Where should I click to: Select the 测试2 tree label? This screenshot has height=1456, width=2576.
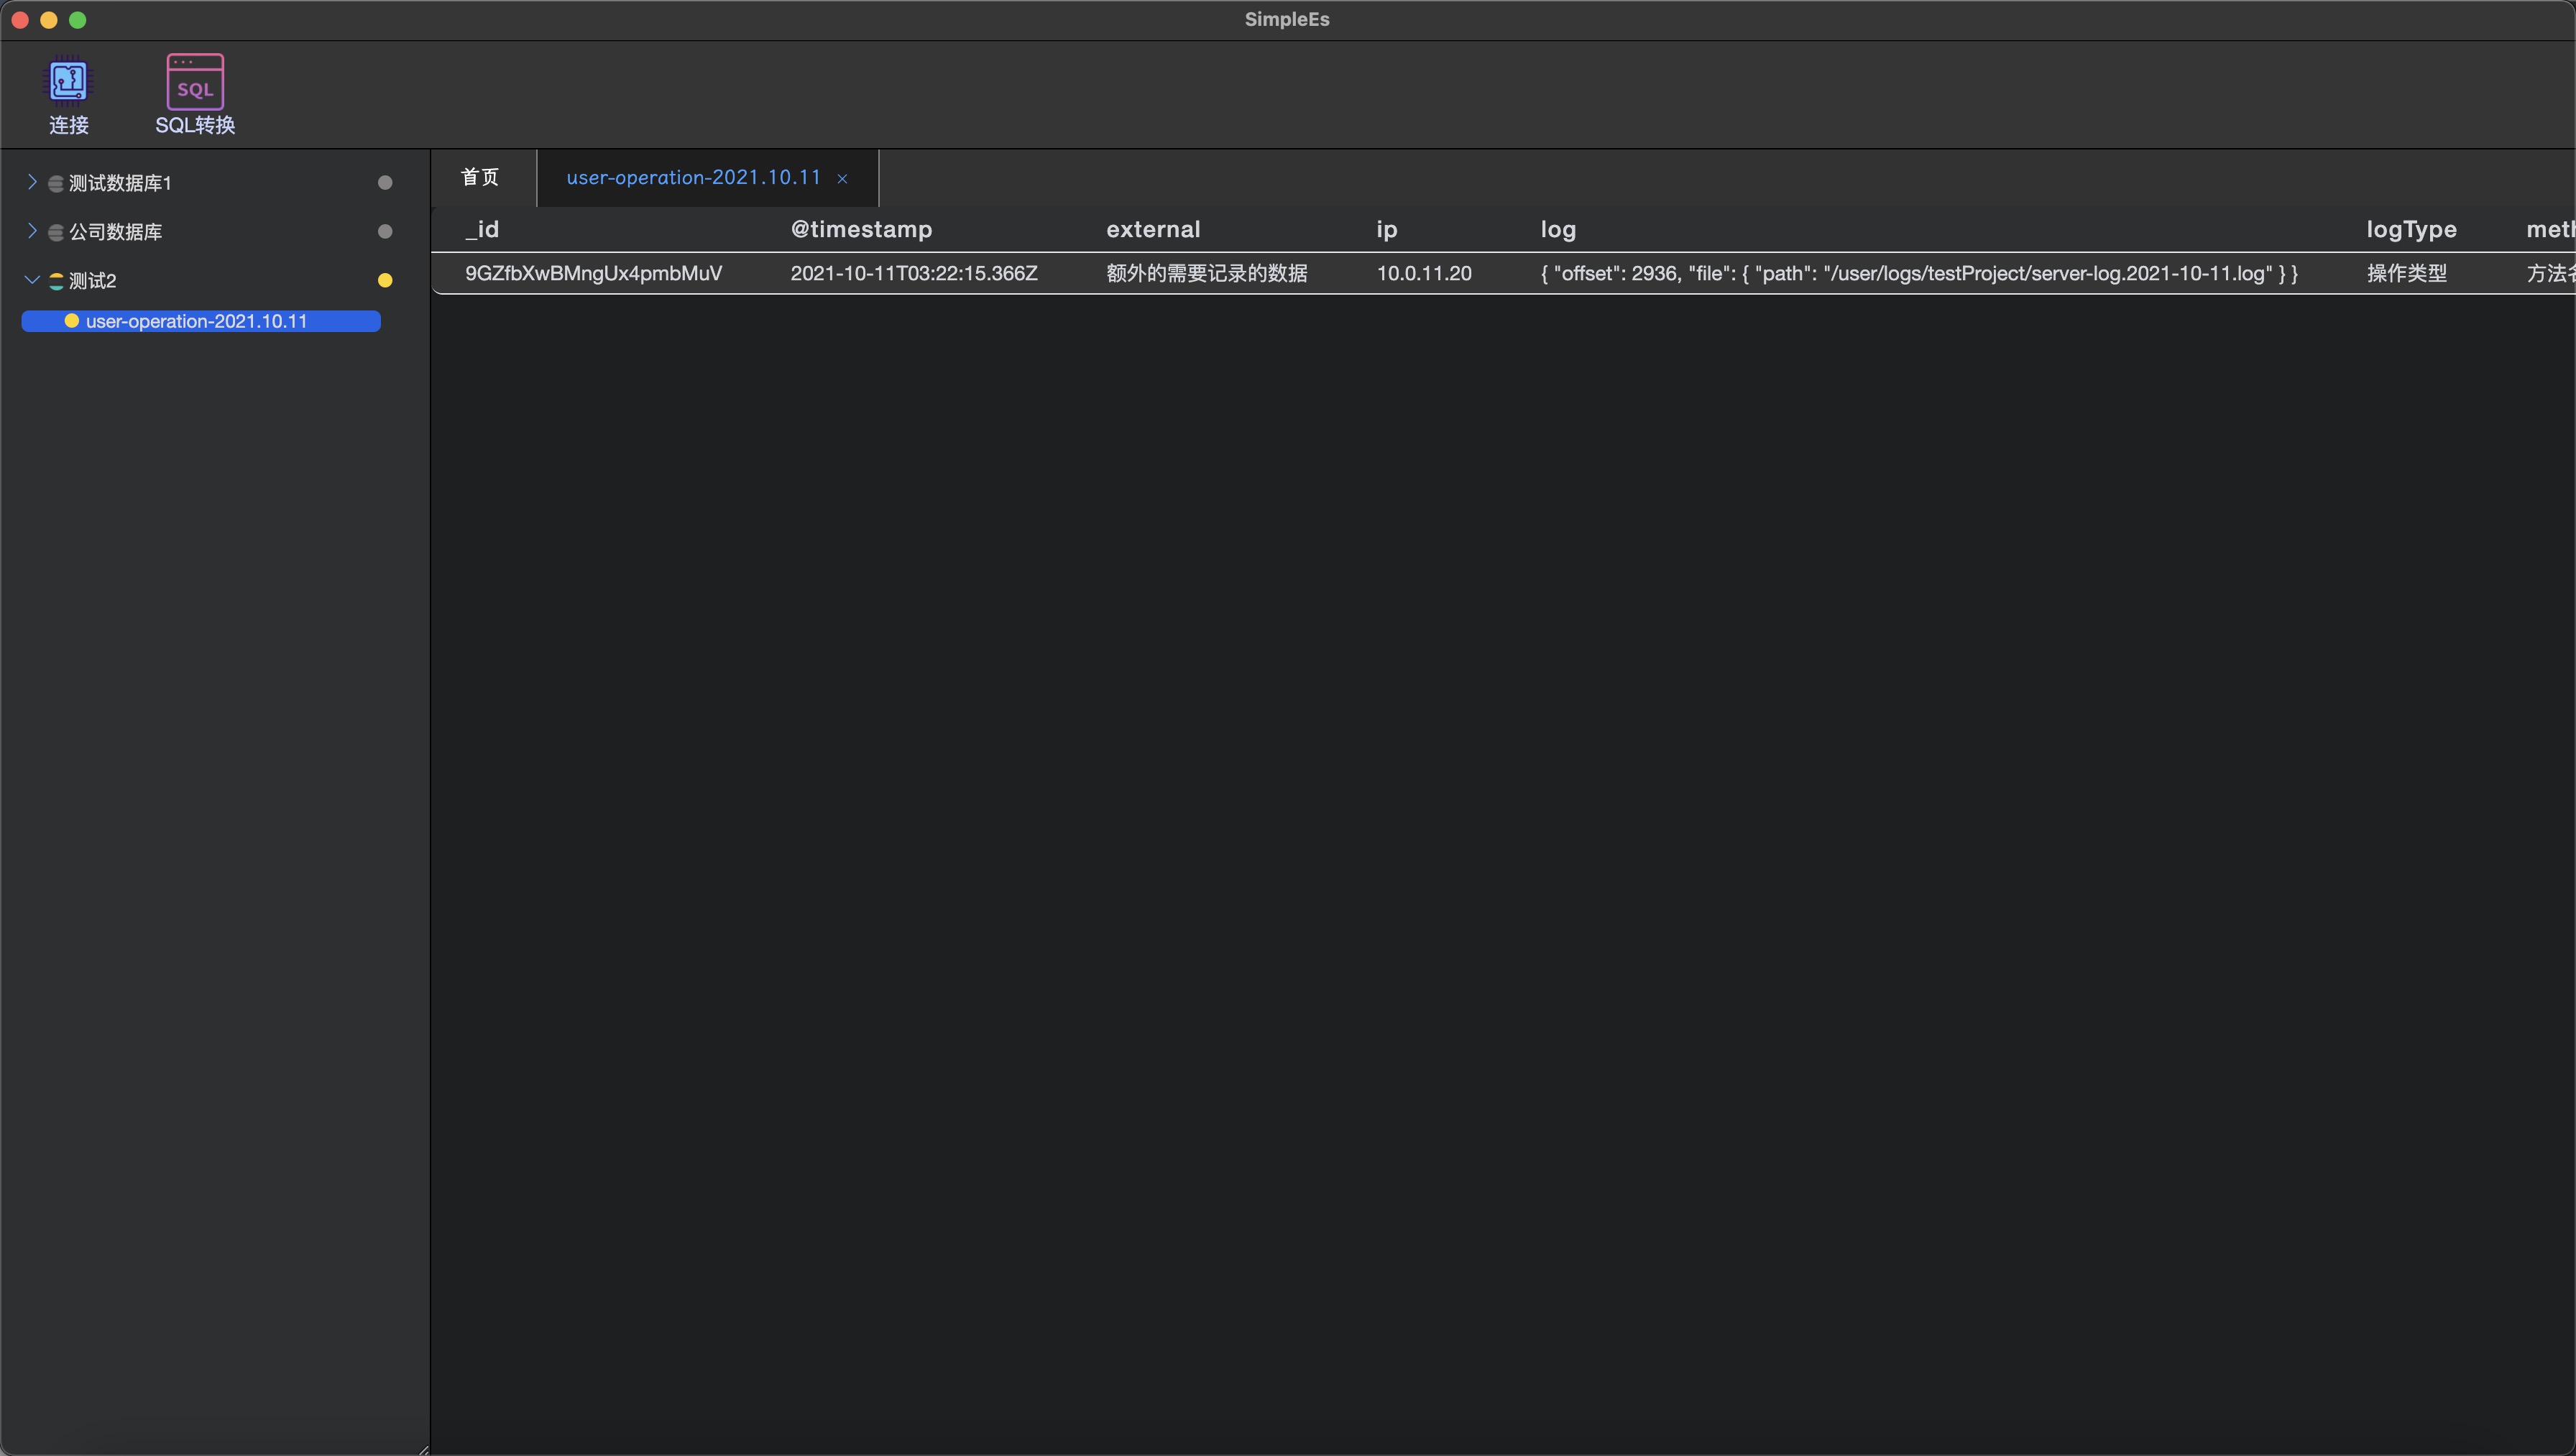point(92,281)
